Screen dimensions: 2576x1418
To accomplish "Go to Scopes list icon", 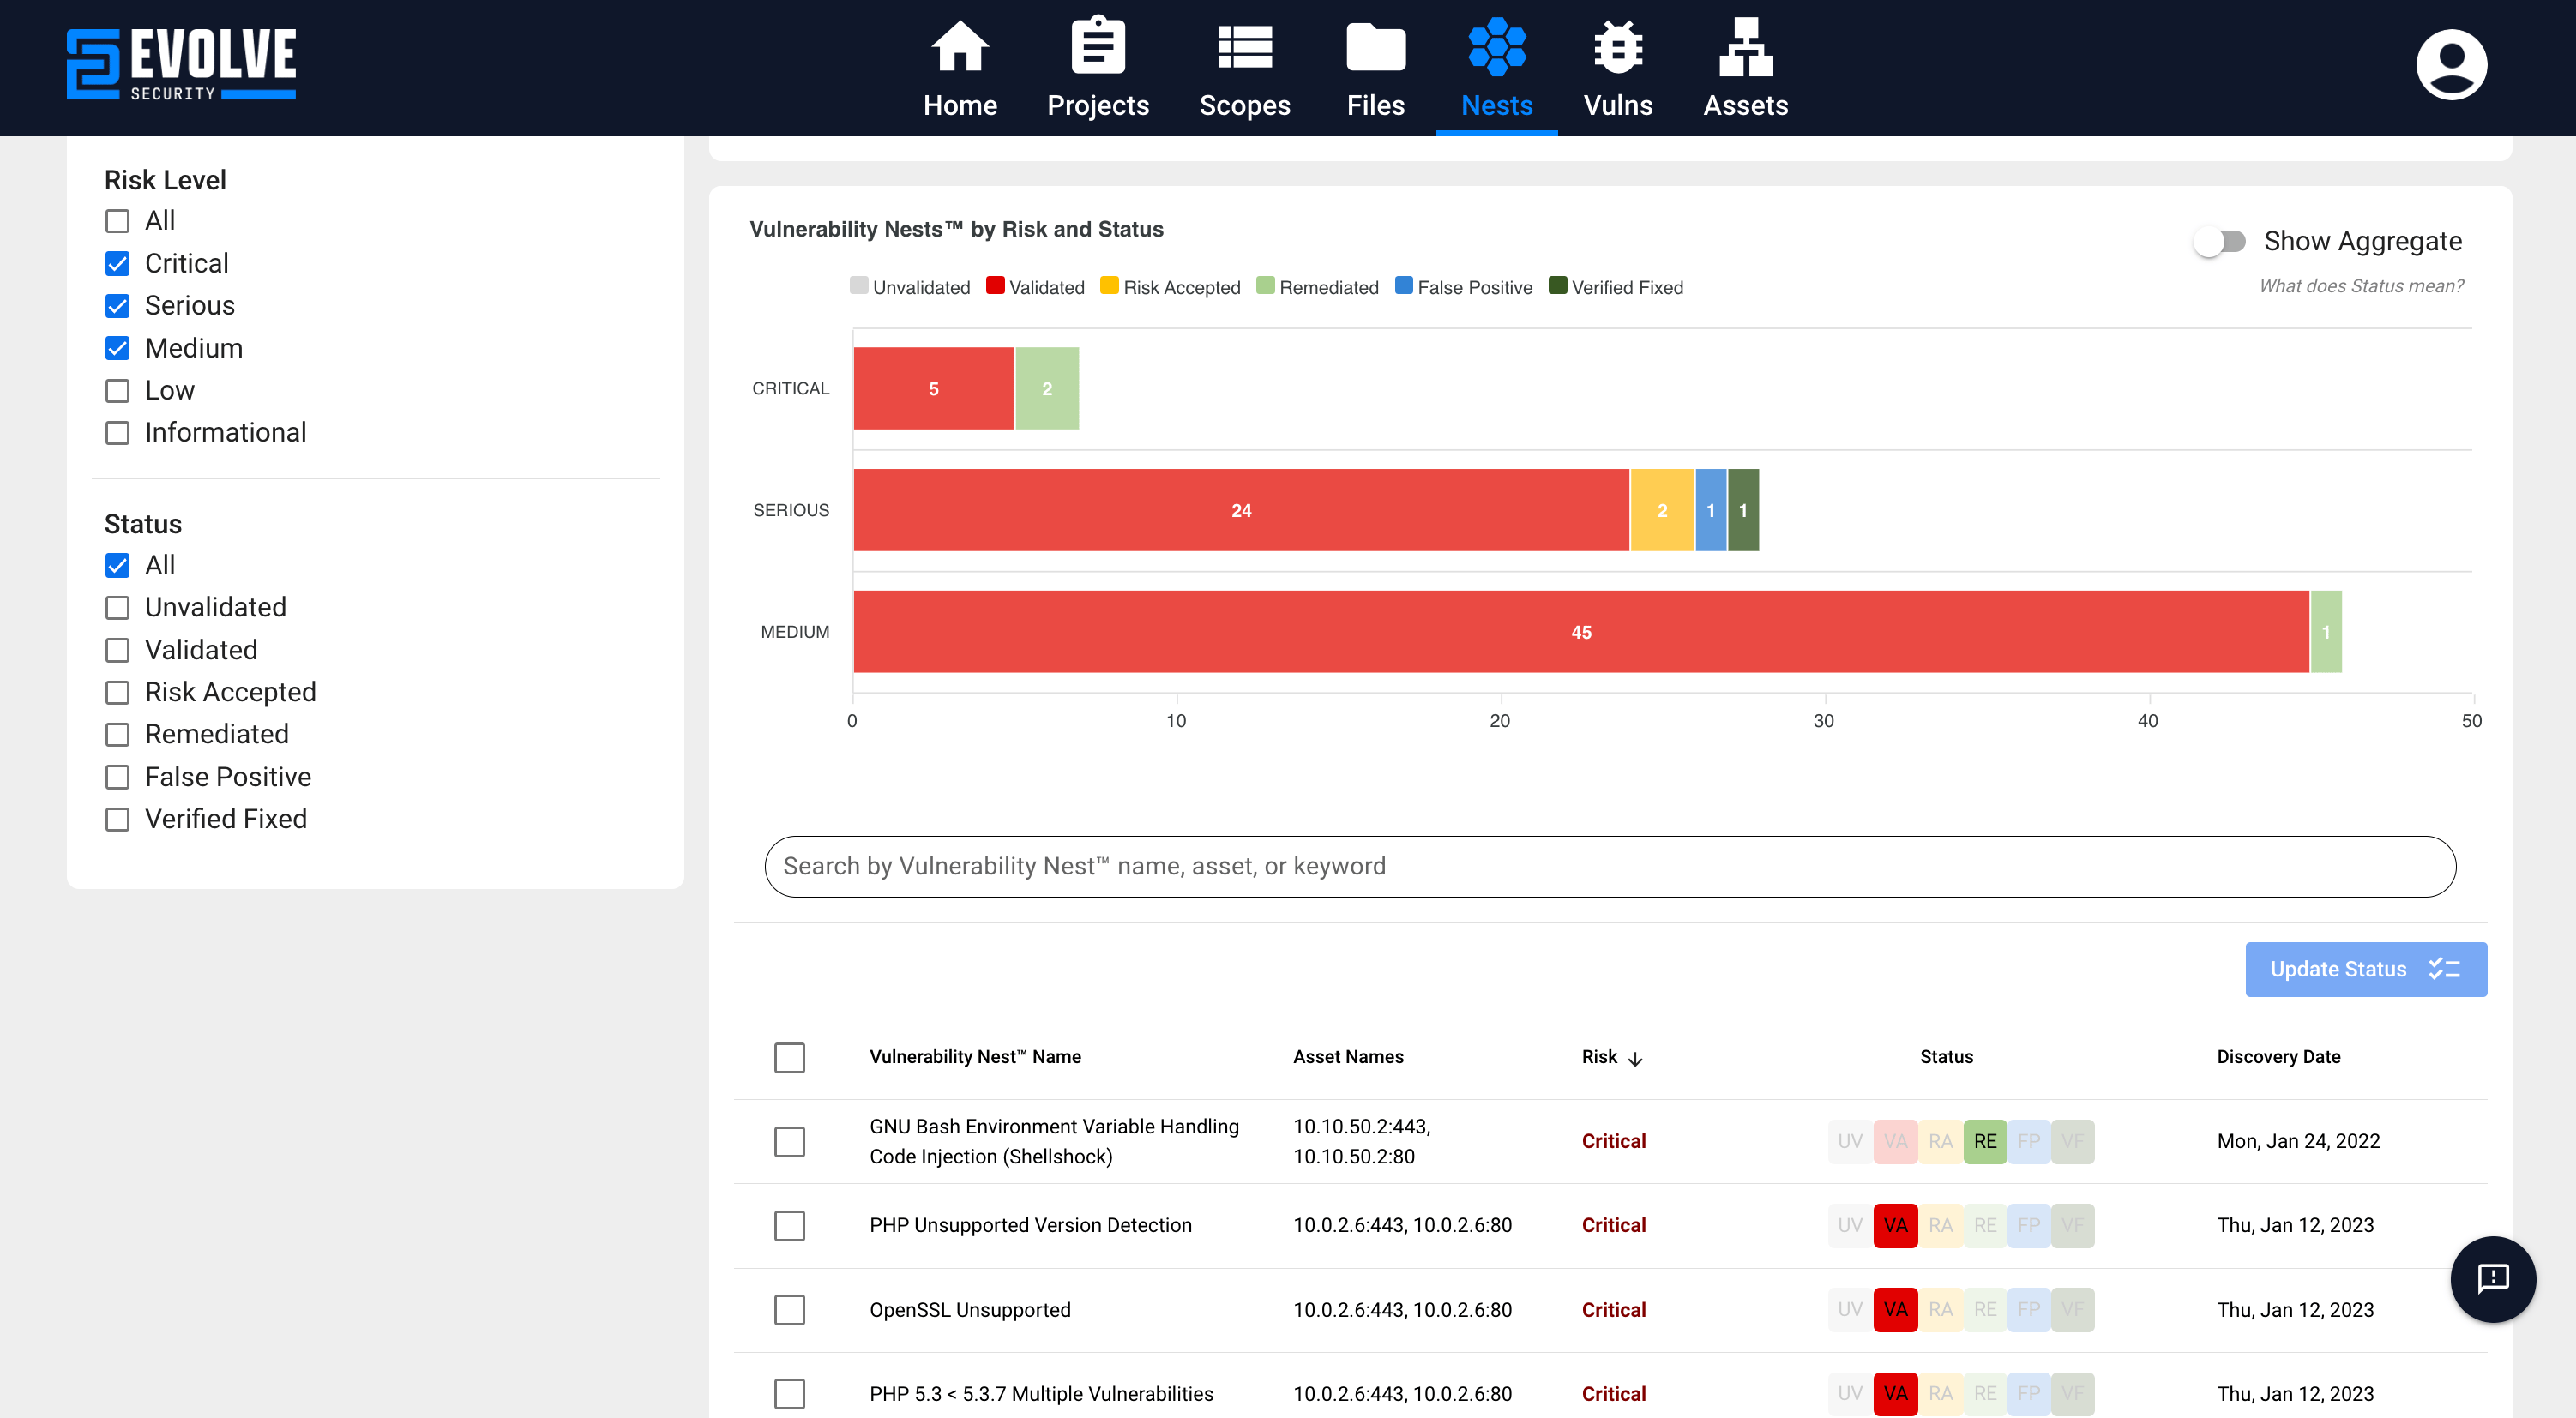I will coord(1244,47).
